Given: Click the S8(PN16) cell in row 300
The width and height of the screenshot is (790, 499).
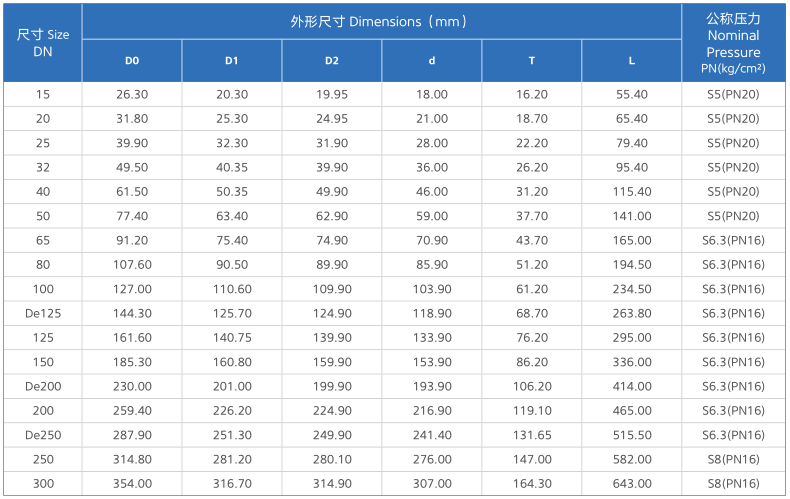Looking at the screenshot, I should (x=734, y=484).
